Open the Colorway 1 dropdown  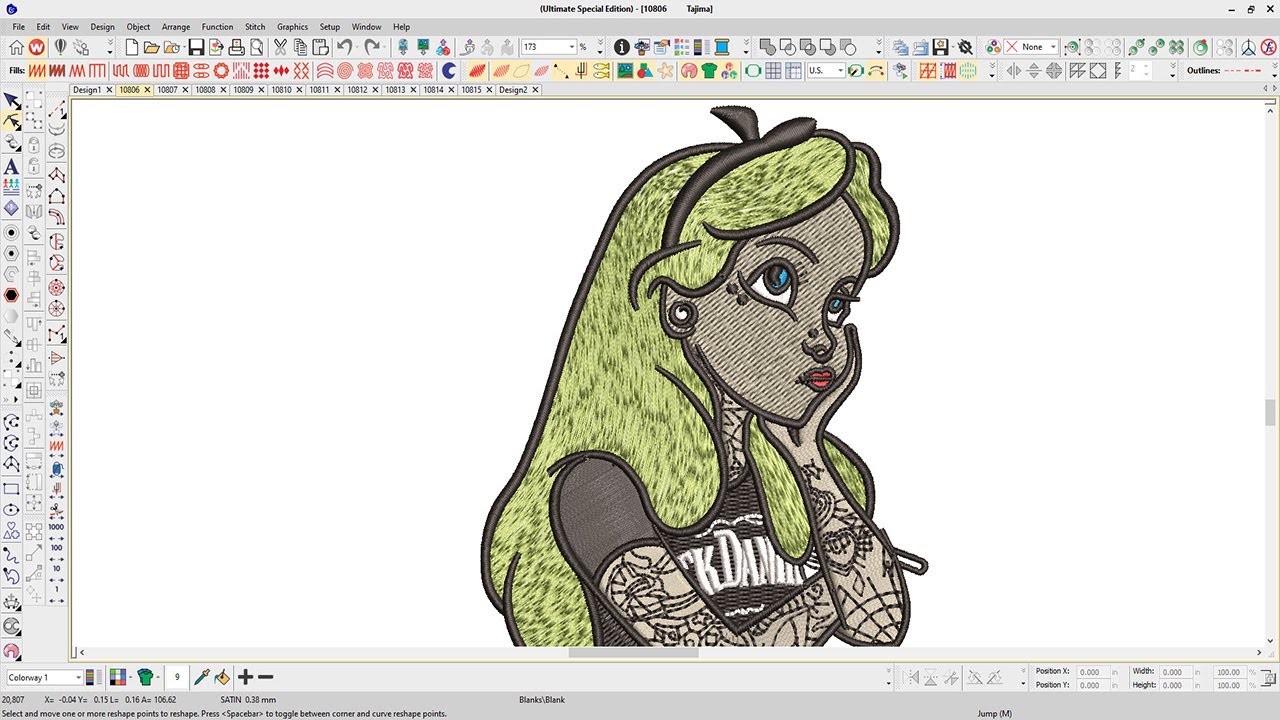tap(77, 677)
